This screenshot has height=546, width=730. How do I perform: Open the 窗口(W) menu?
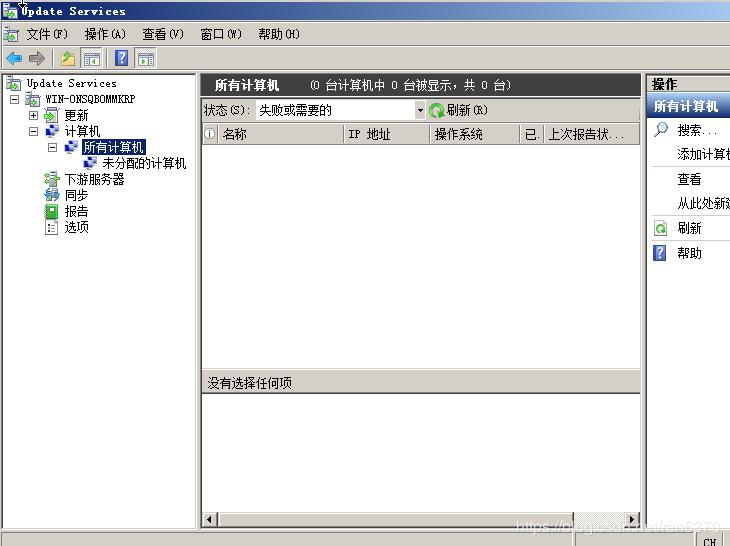221,34
